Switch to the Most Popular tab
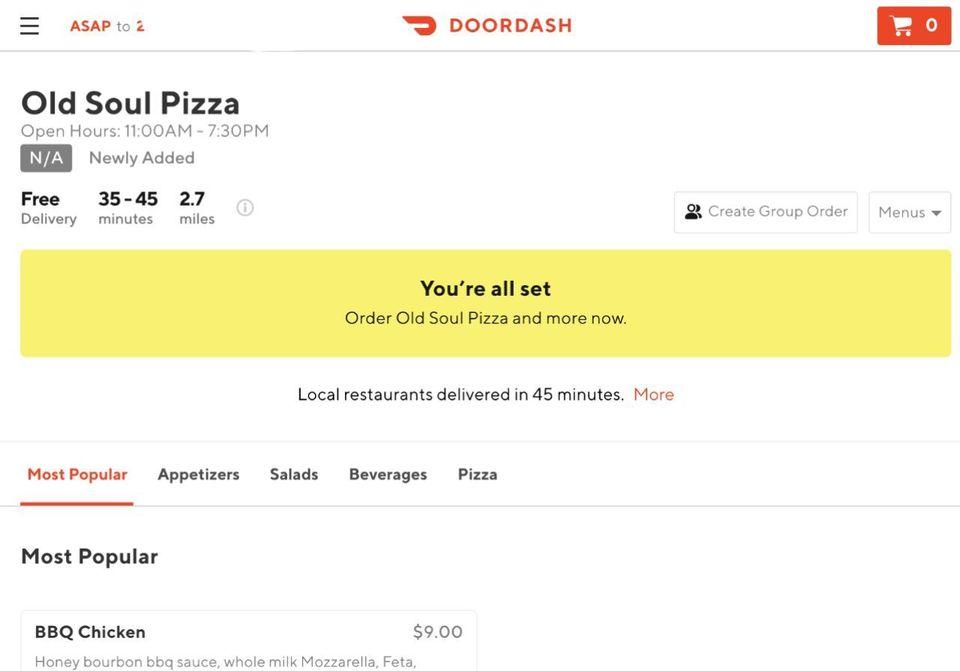The image size is (960, 671). tap(77, 475)
